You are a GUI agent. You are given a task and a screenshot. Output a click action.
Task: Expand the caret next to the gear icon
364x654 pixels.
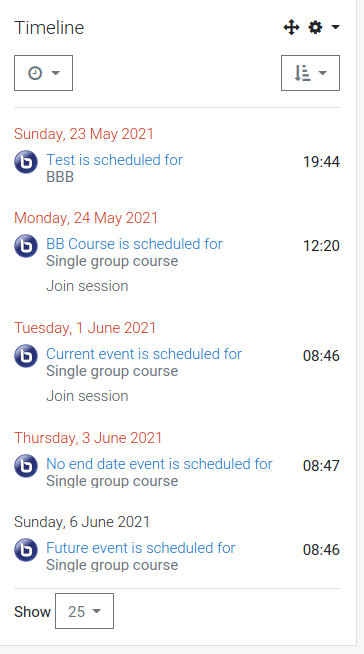[335, 28]
